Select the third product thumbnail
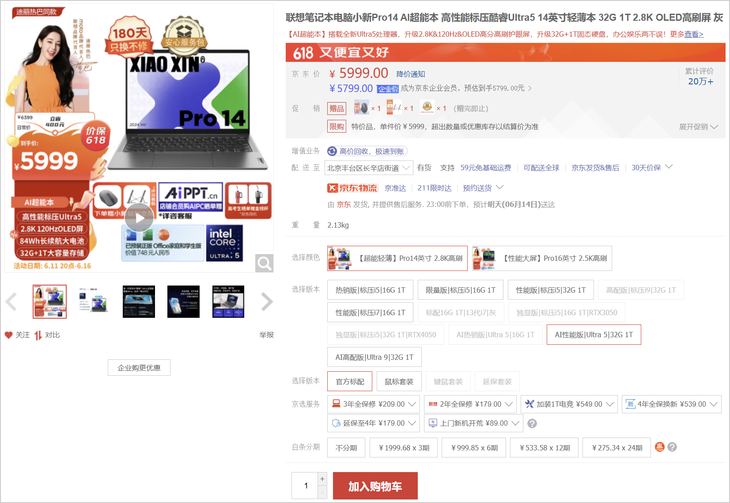The height and width of the screenshot is (503, 730). [139, 302]
